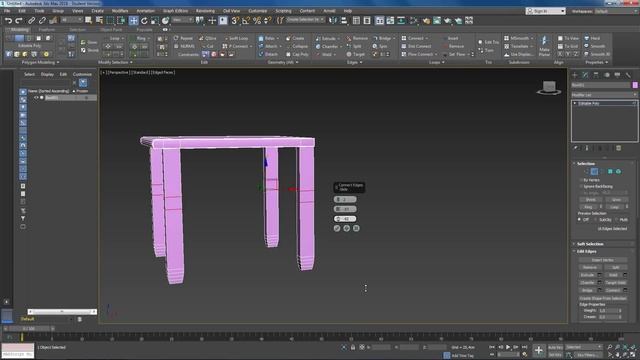Image resolution: width=640 pixels, height=360 pixels.
Task: Open the Sign In dropdown
Action: pos(545,11)
